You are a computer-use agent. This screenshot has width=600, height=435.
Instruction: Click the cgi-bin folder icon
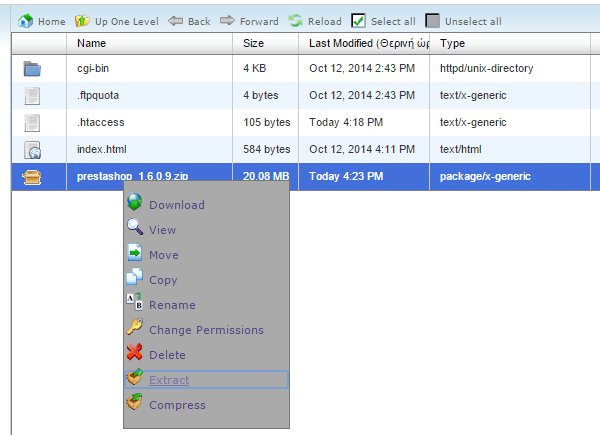coord(32,69)
